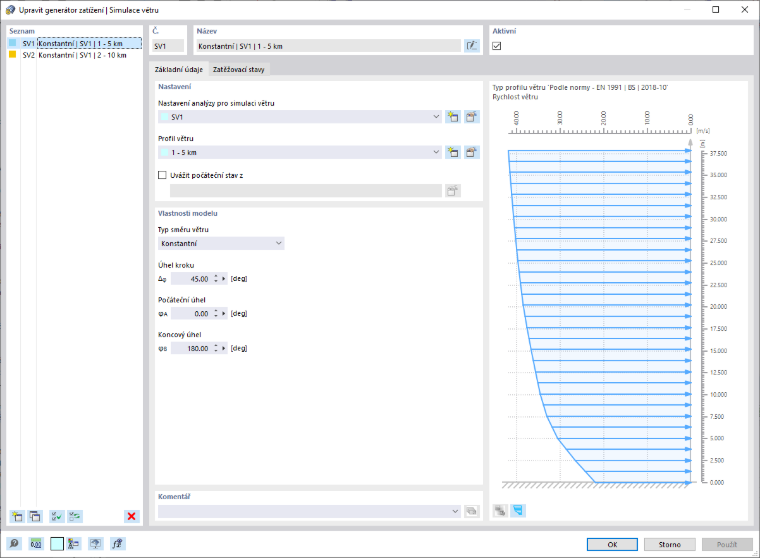This screenshot has height=558, width=760.
Task: Switch to Základní údaje tab
Action: (178, 69)
